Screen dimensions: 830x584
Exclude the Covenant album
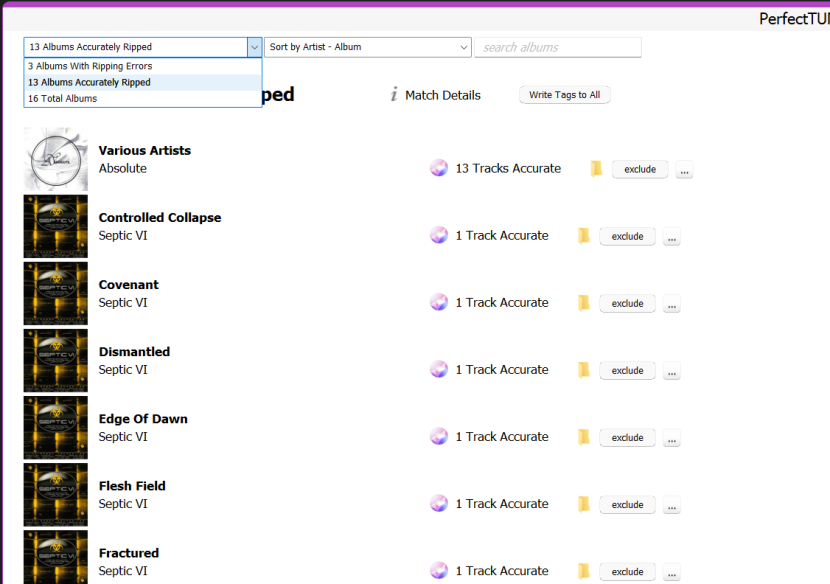[627, 303]
